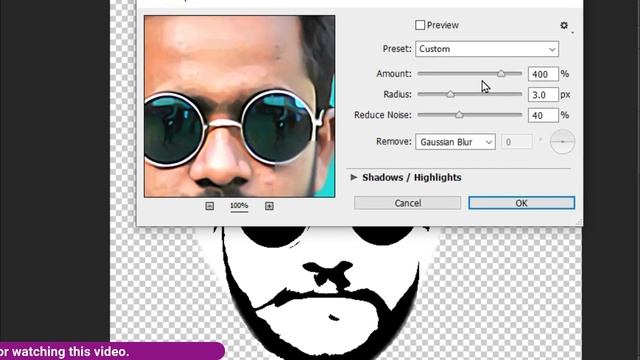640x360 pixels.
Task: Open the Remove dropdown set to Gaussian Blur
Action: coord(456,142)
